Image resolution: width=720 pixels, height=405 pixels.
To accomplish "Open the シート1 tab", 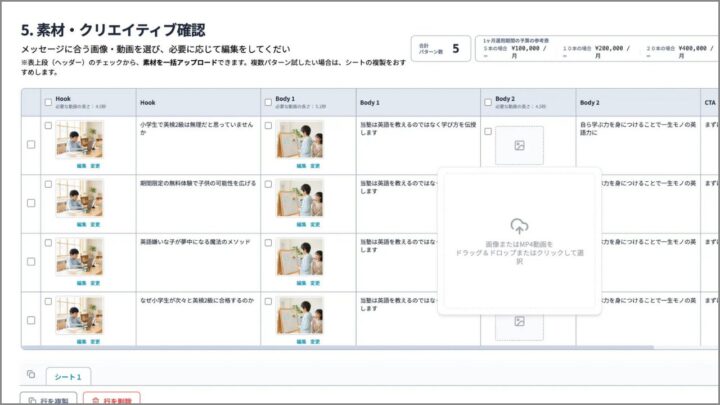I will 68,377.
